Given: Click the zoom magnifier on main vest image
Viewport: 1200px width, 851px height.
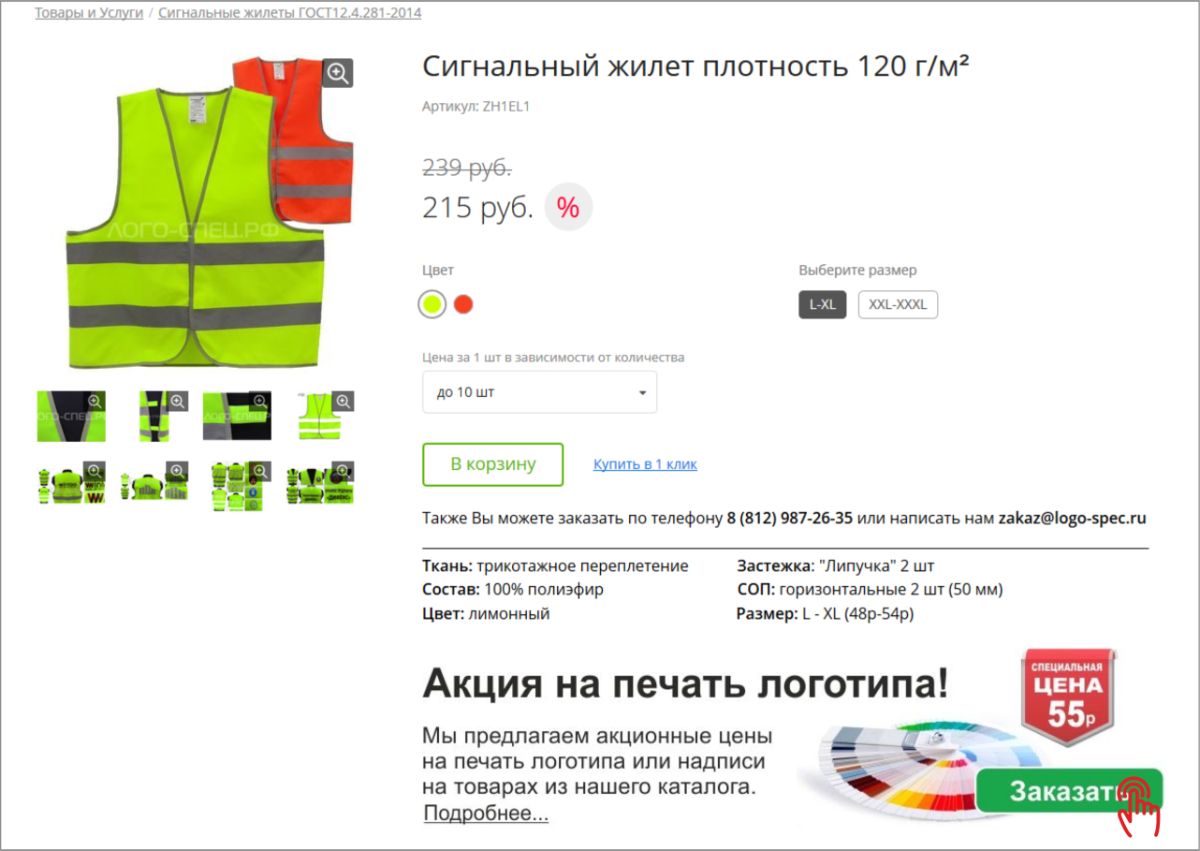Looking at the screenshot, I should coord(338,73).
